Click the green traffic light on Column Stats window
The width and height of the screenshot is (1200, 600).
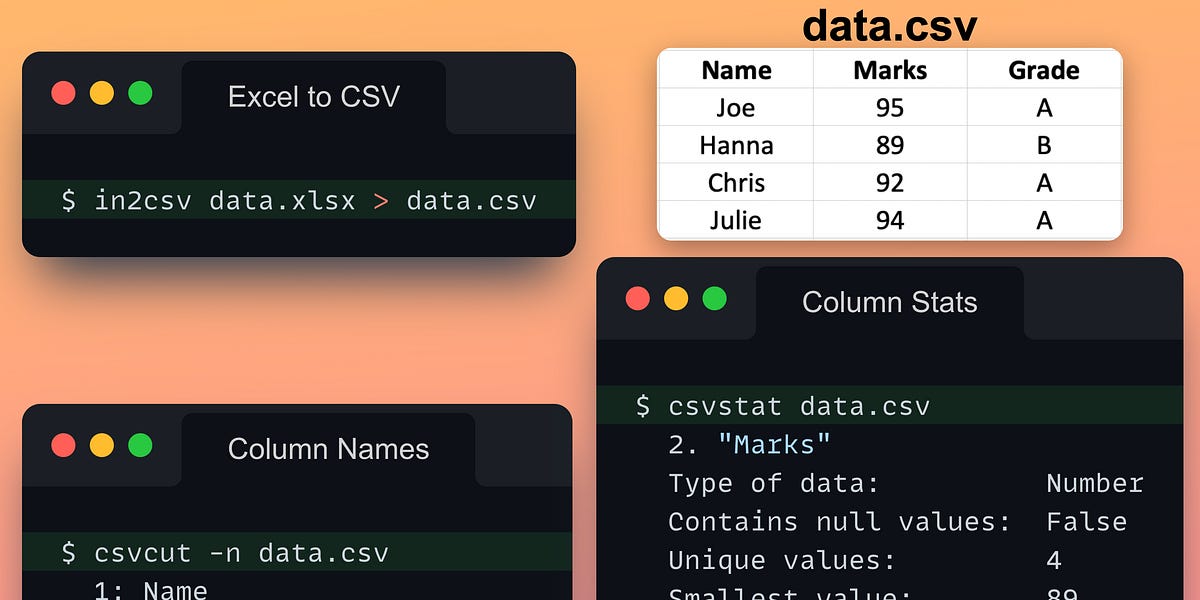point(714,298)
